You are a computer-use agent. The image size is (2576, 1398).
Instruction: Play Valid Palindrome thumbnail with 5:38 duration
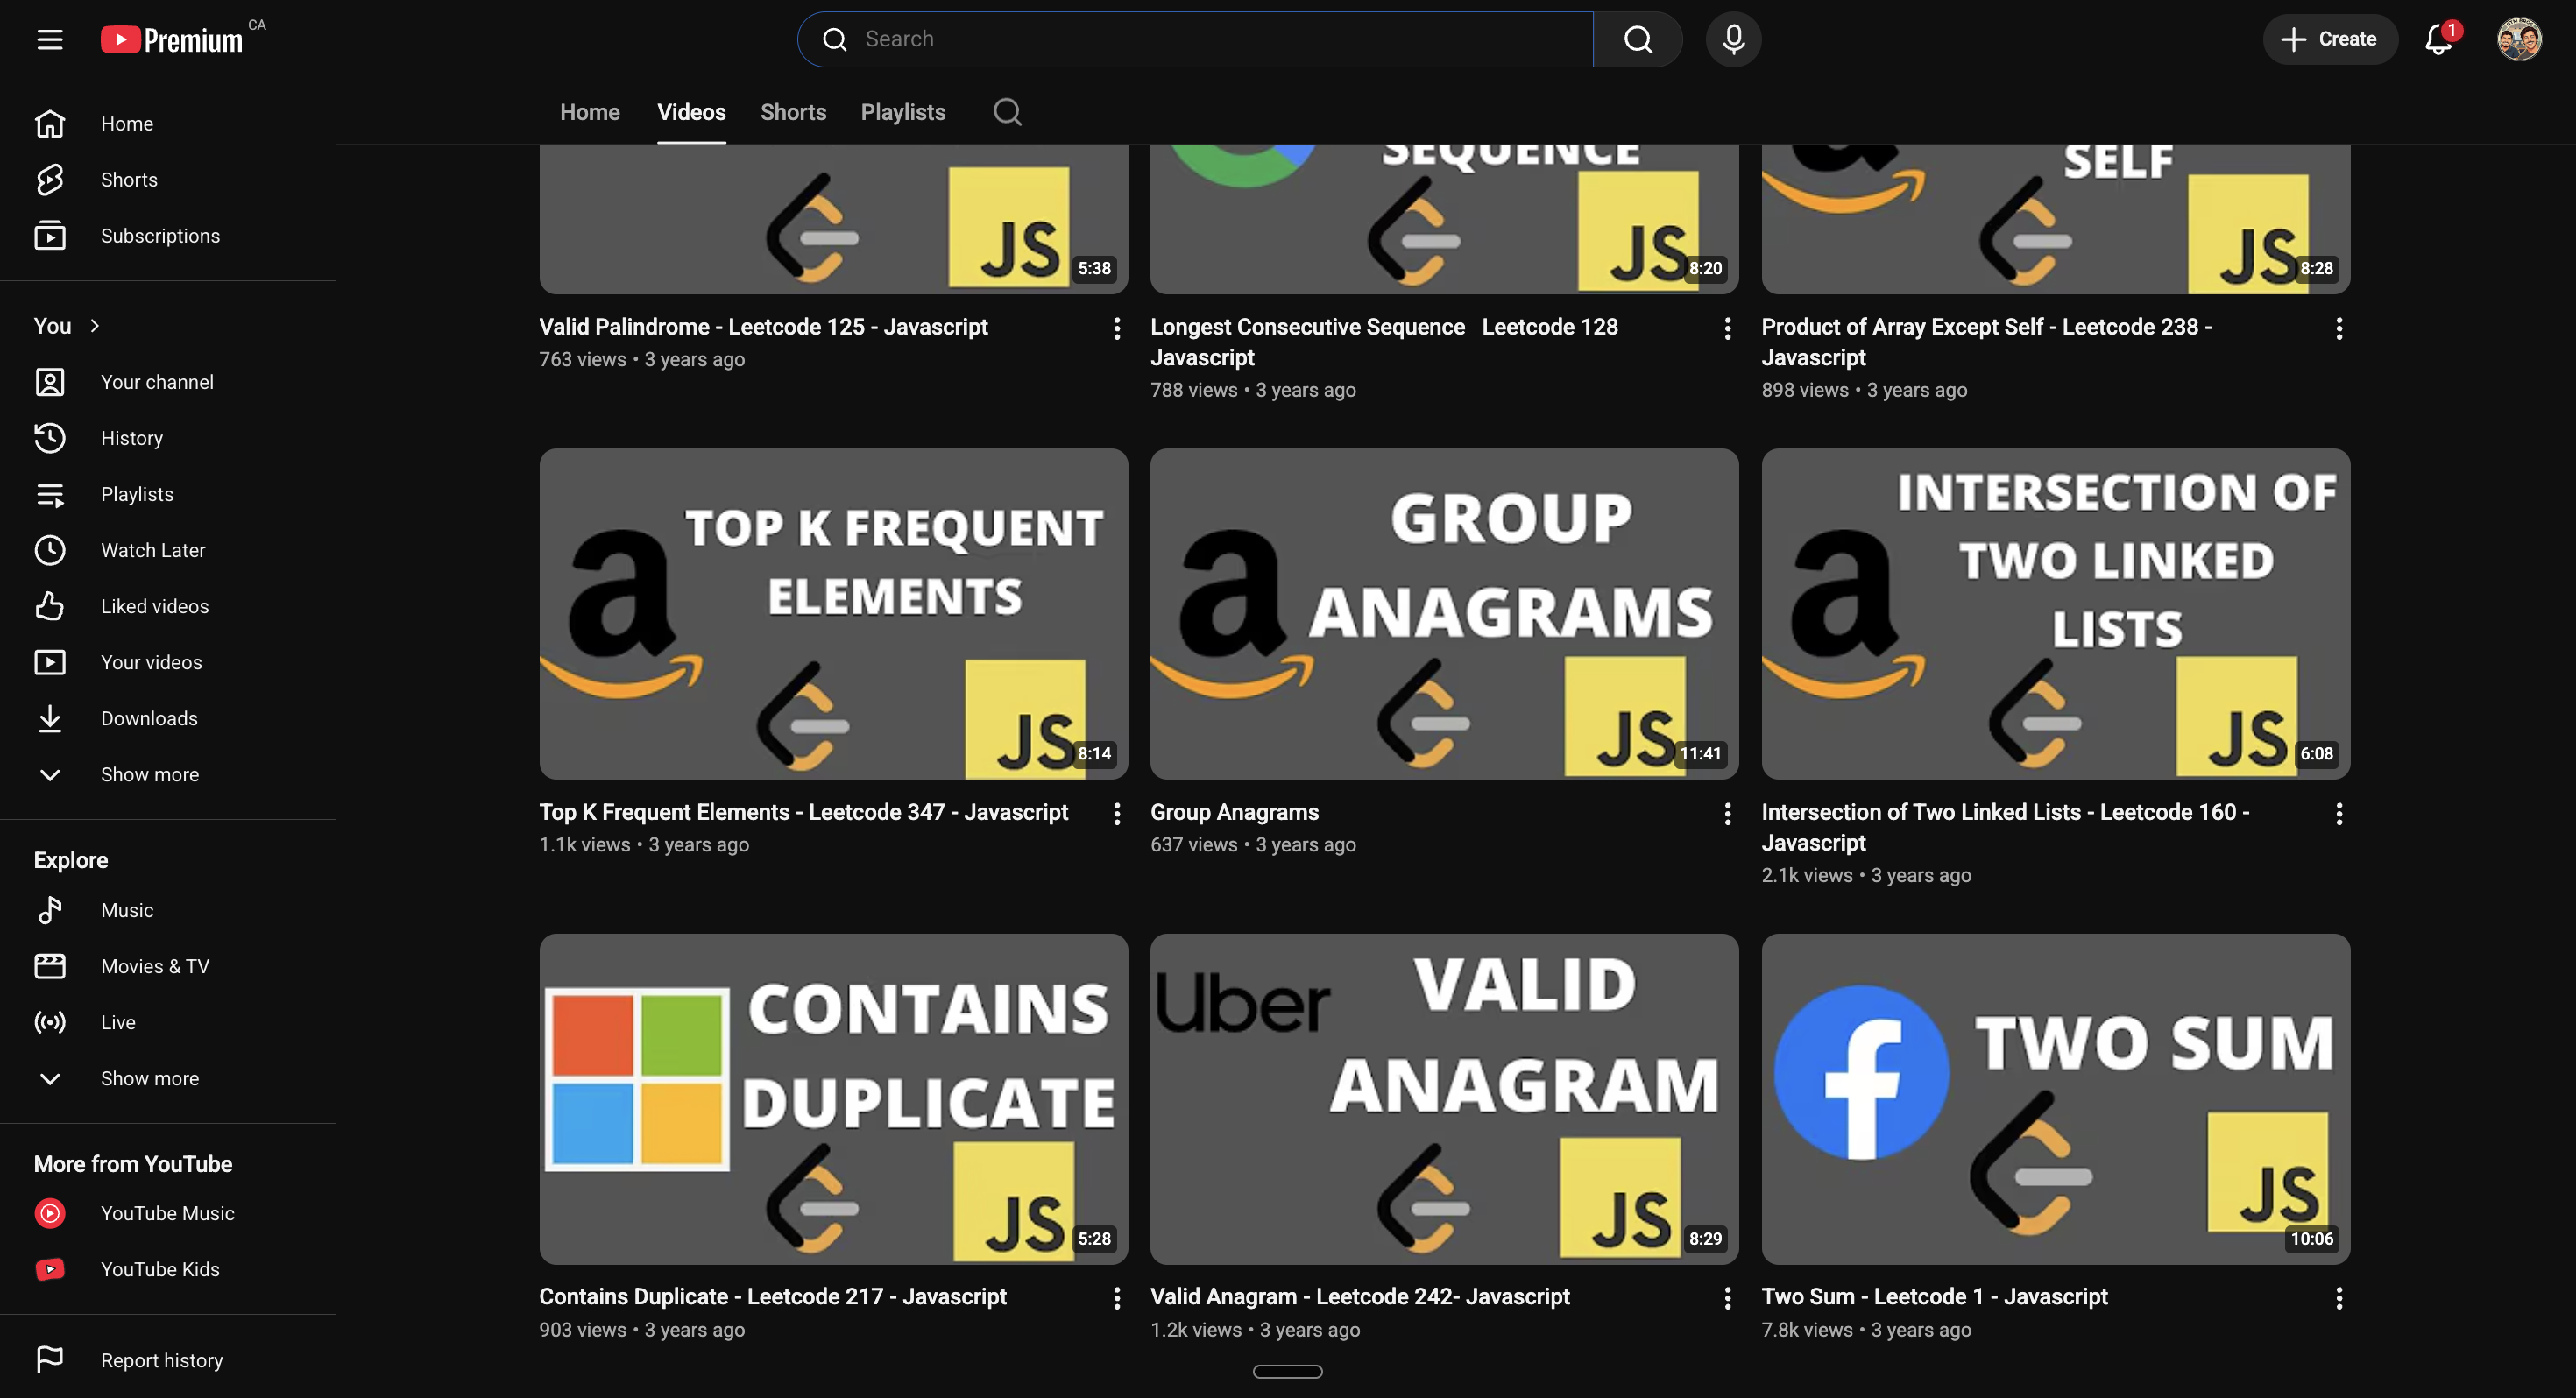pos(833,220)
